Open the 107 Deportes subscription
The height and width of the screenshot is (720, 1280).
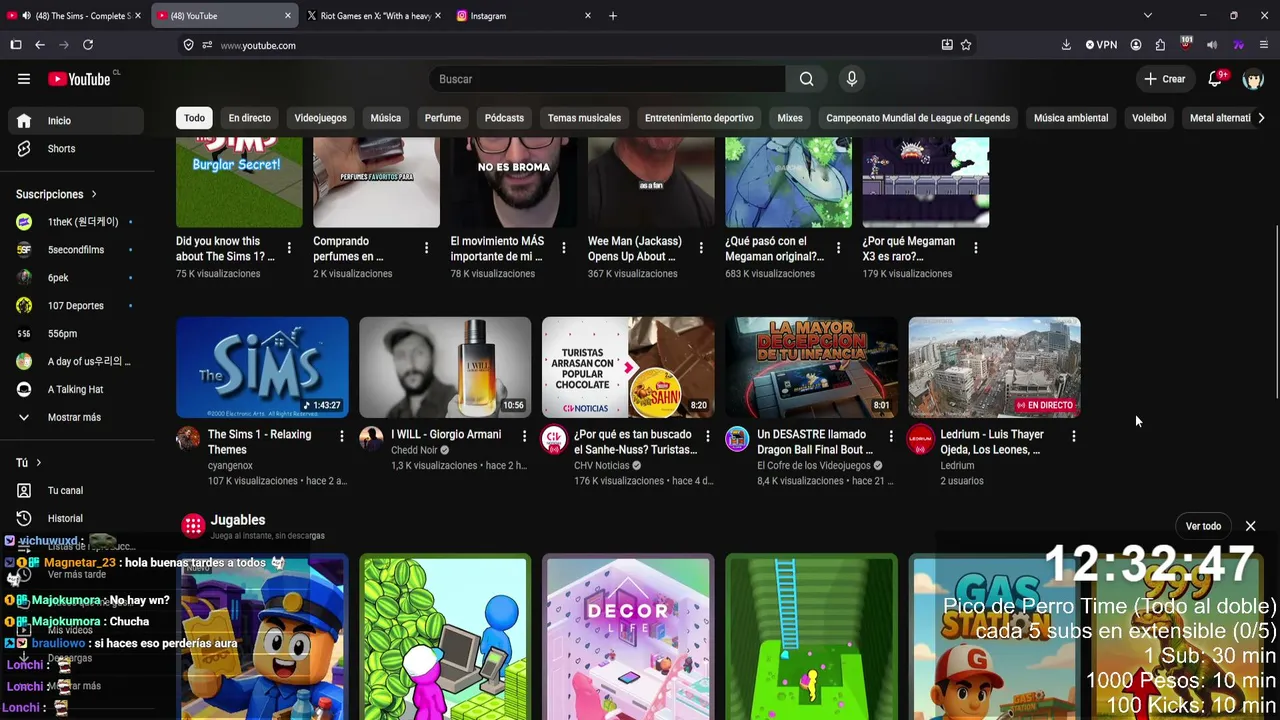tap(76, 306)
